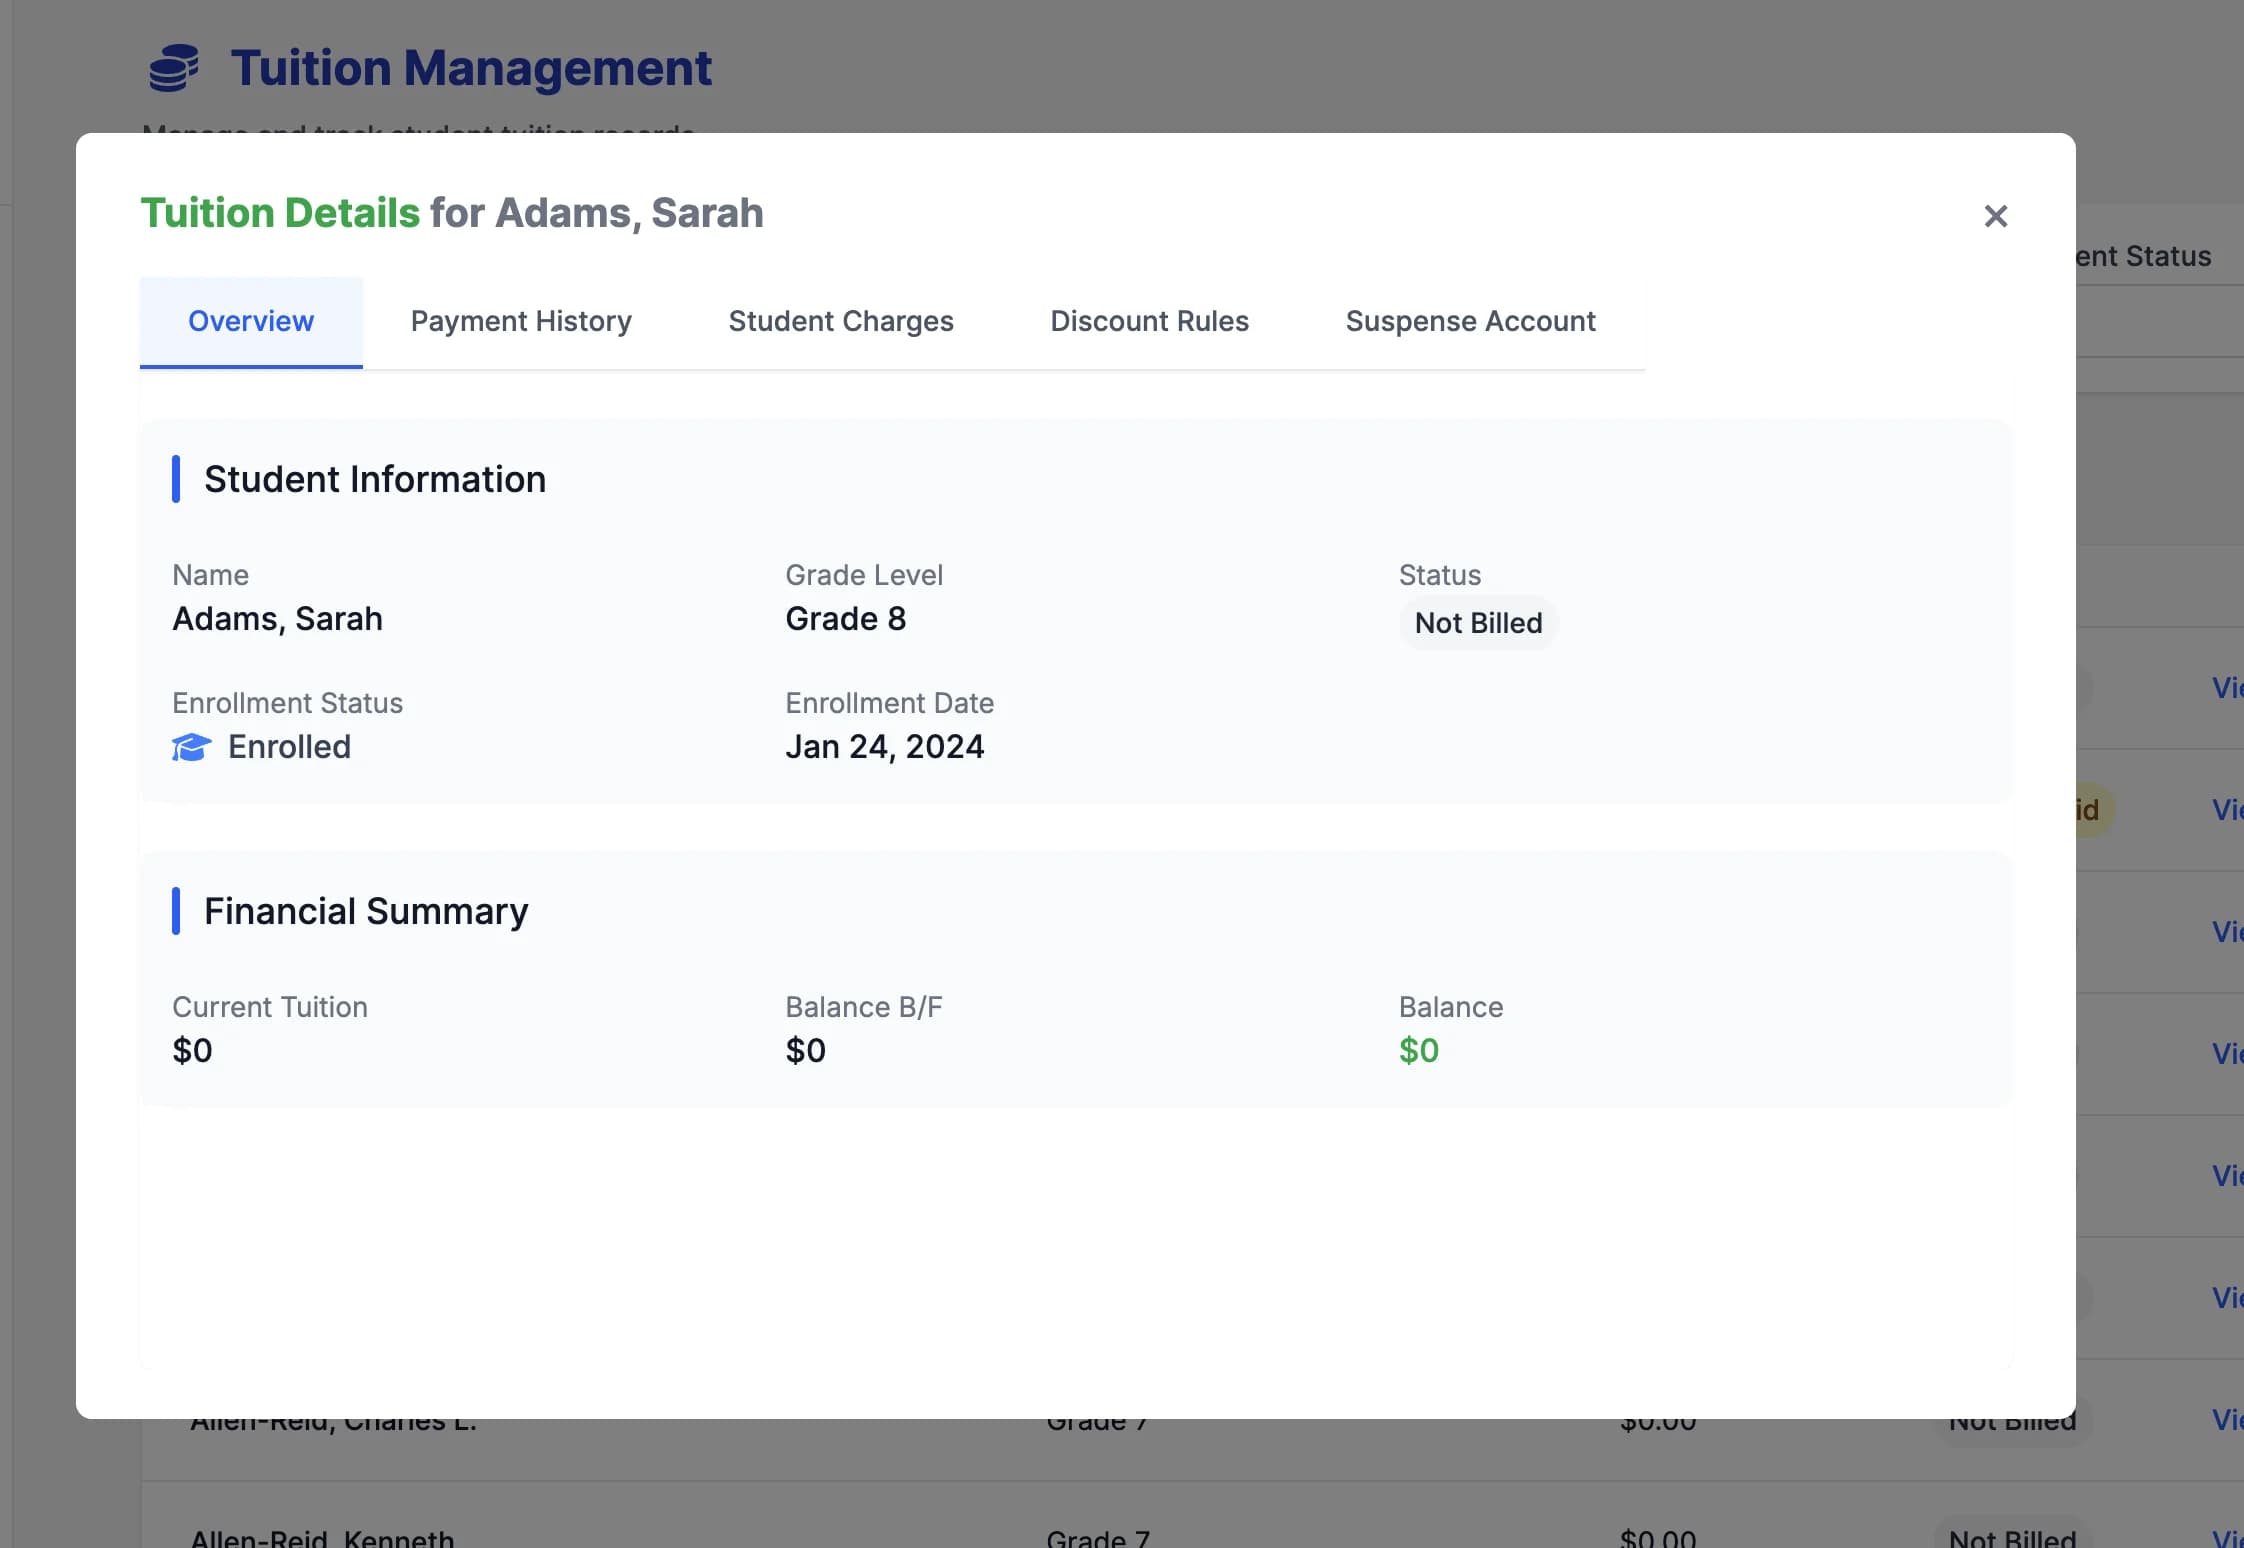2244x1548 pixels.
Task: Click the Enrolled status text
Action: [289, 747]
